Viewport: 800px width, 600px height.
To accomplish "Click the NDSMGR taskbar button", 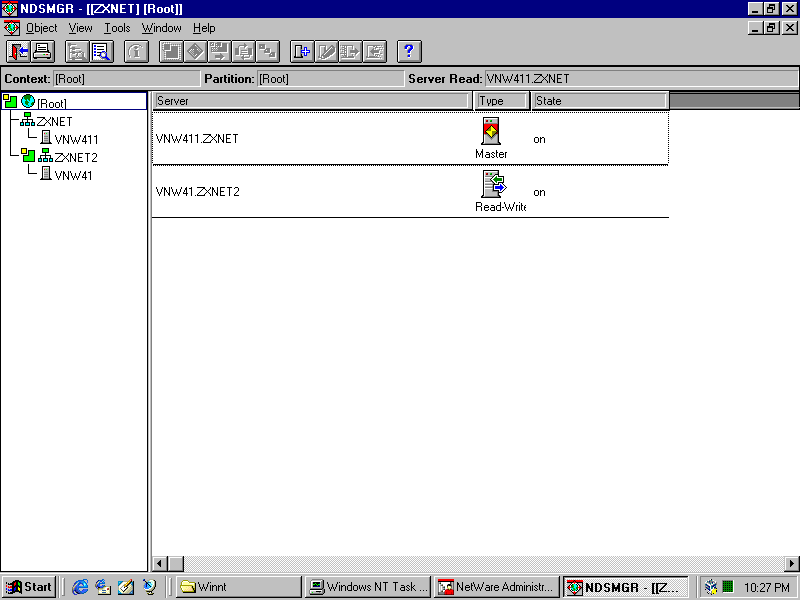I will pyautogui.click(x=626, y=587).
